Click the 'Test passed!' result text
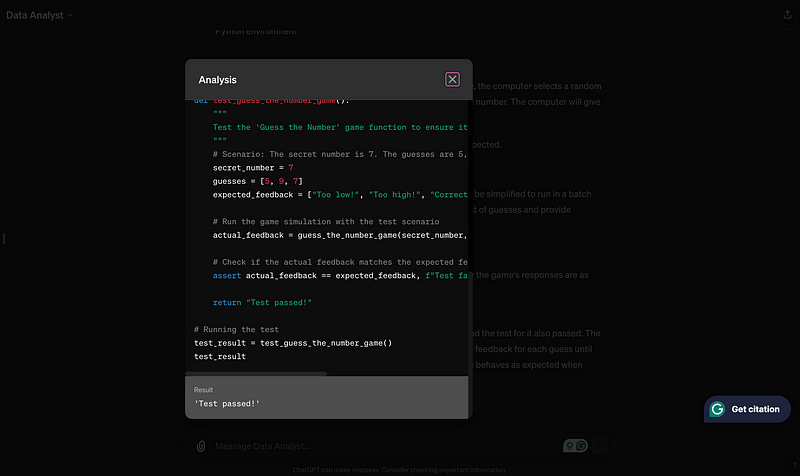This screenshot has height=476, width=800. pyautogui.click(x=227, y=404)
